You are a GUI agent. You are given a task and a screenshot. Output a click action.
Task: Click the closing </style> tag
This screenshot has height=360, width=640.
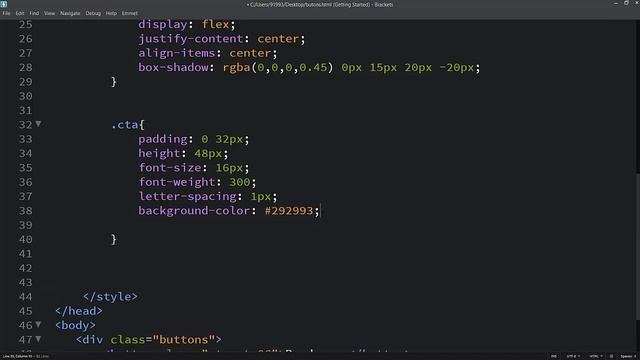[x=110, y=297]
